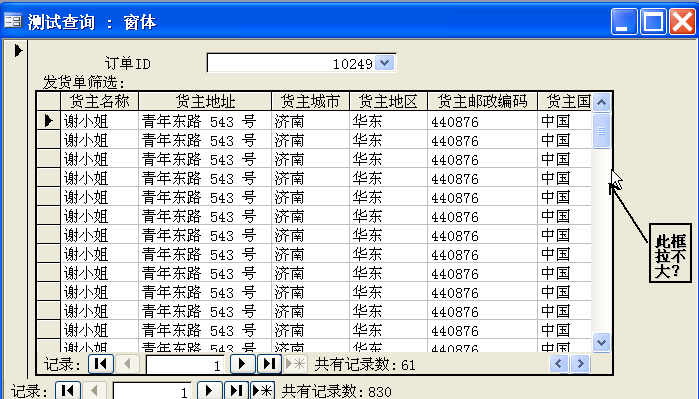Go to first record in main form navigator
This screenshot has width=699, height=399.
click(x=68, y=391)
